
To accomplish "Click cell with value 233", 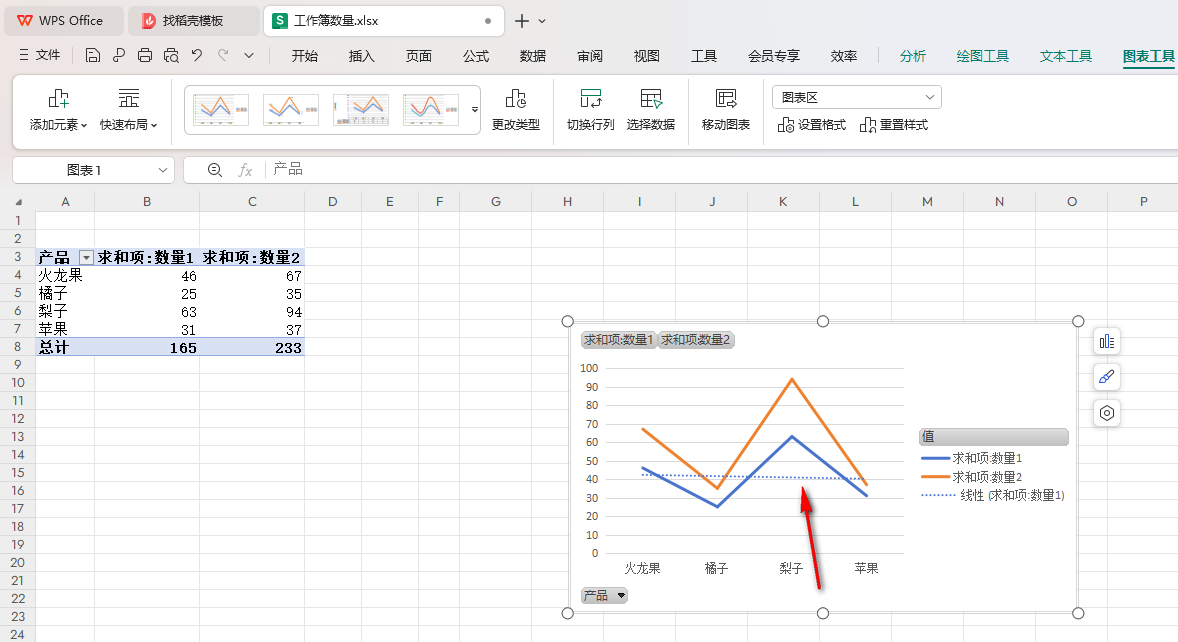I will tap(252, 348).
